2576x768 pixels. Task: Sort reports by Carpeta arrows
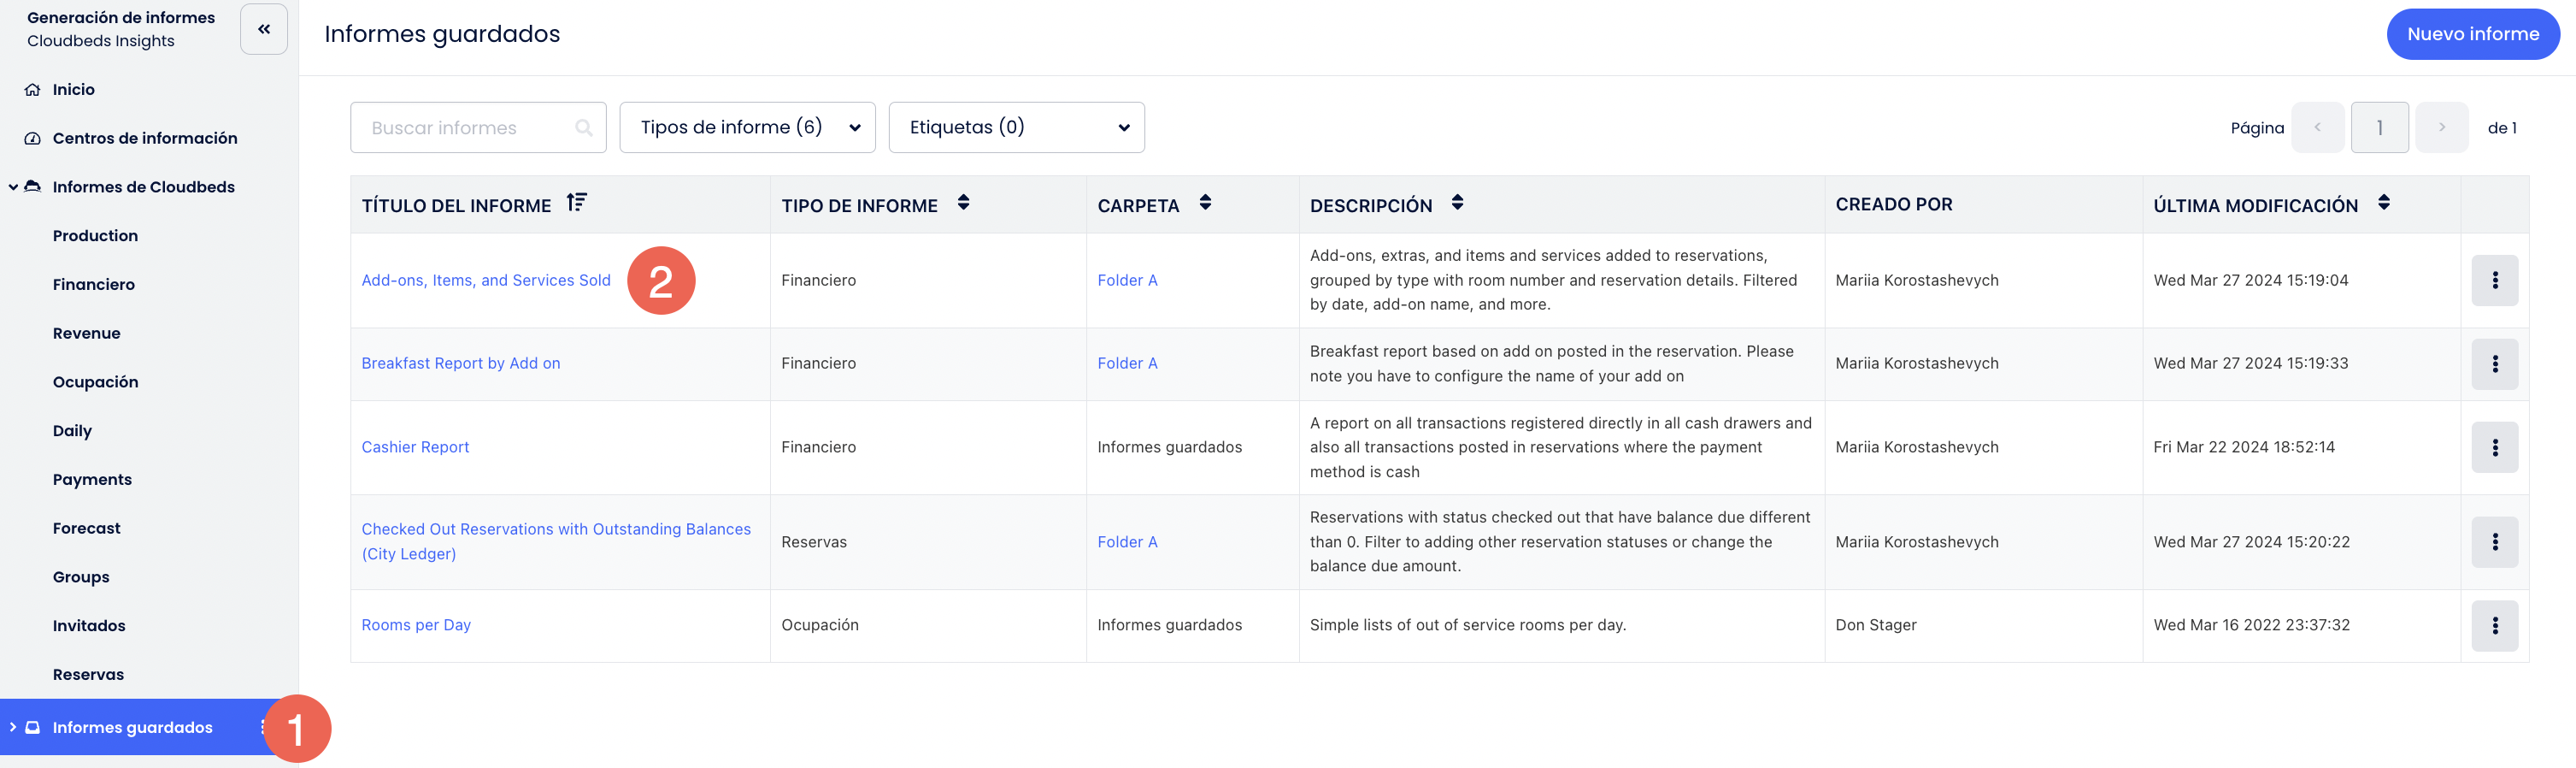point(1205,203)
